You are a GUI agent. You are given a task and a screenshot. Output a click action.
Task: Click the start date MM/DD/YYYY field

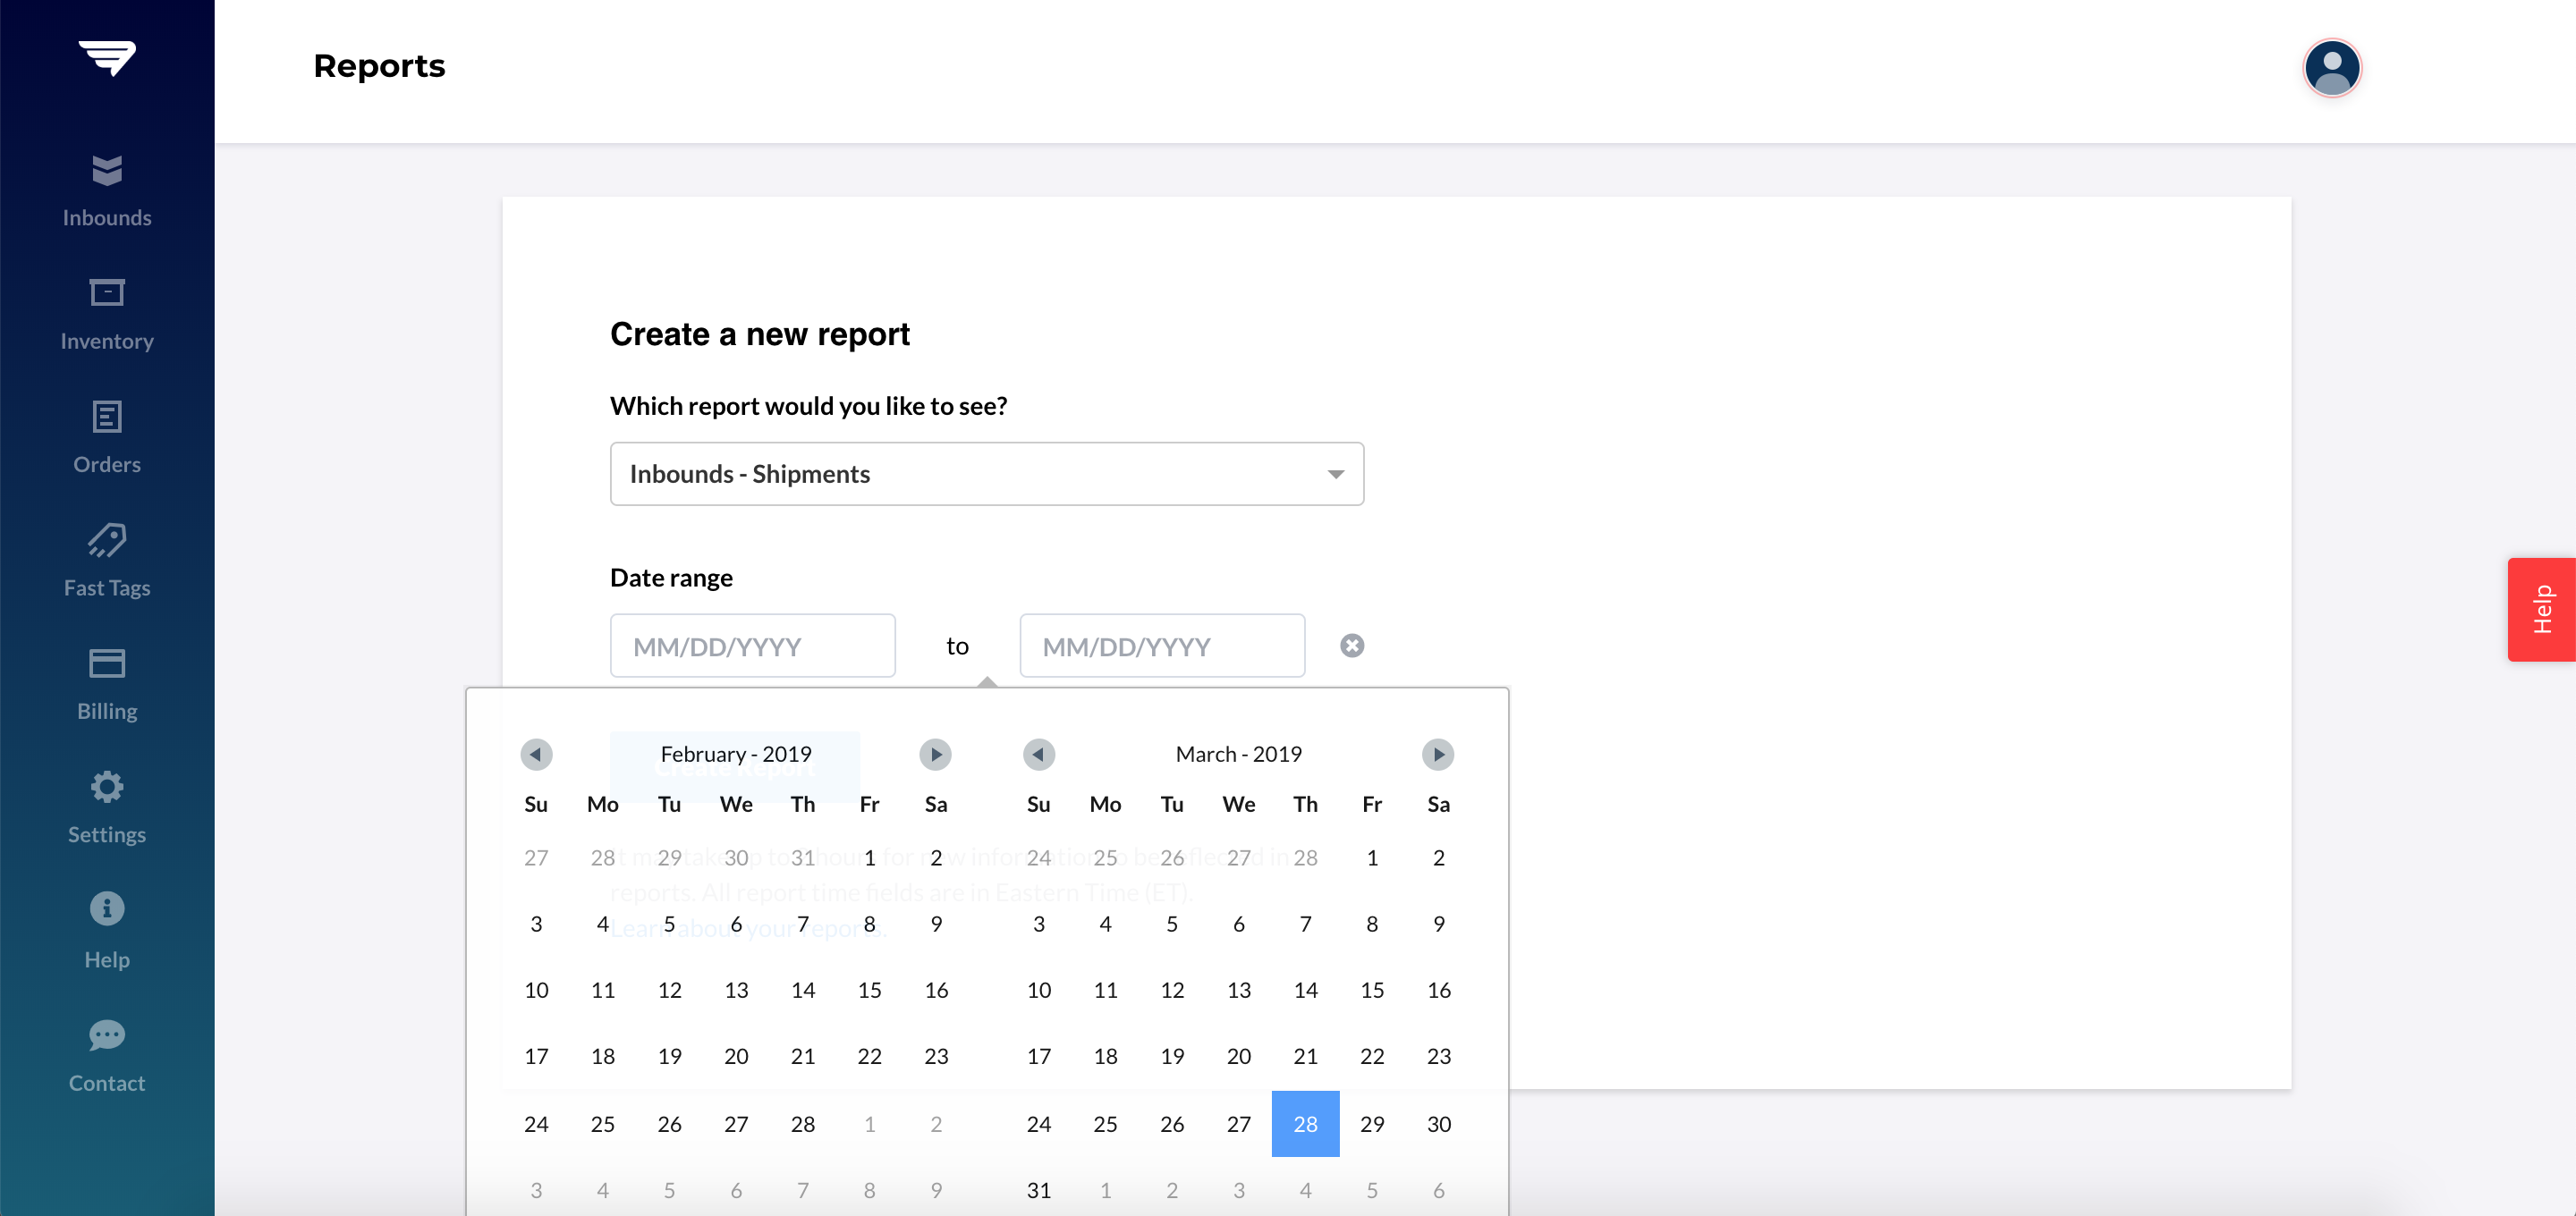tap(753, 646)
